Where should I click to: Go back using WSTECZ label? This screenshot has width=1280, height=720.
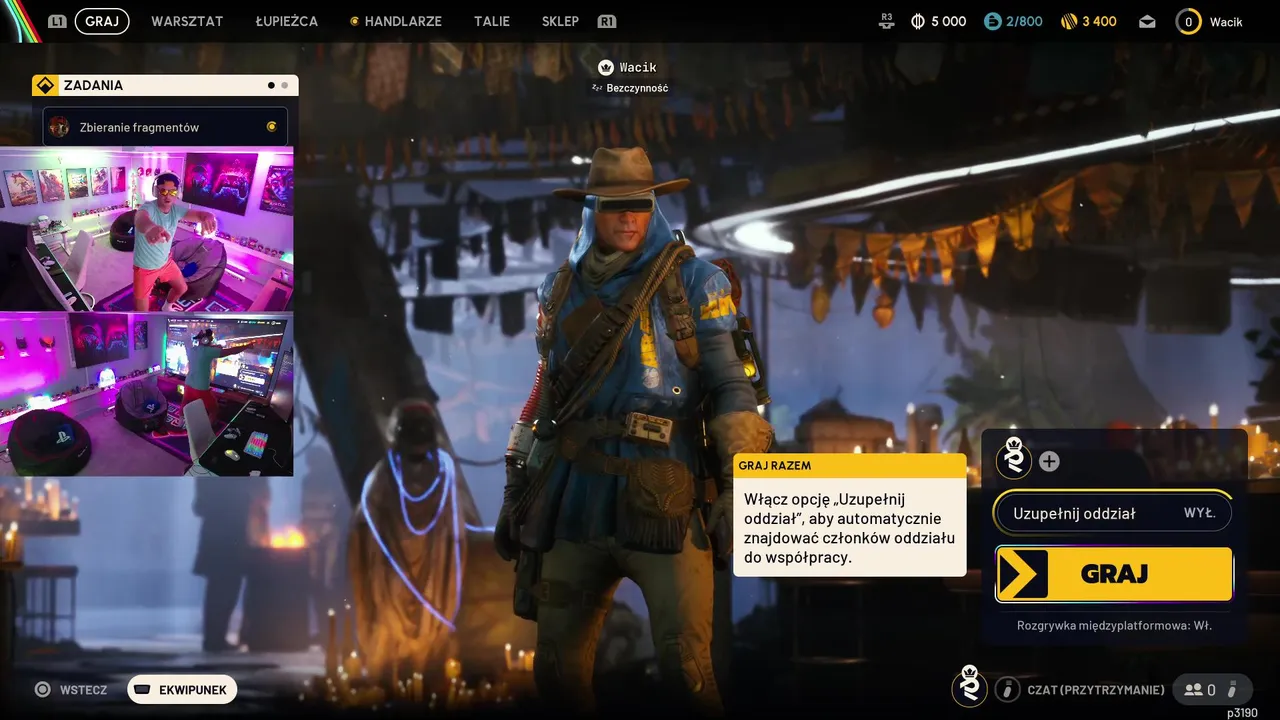(x=83, y=690)
